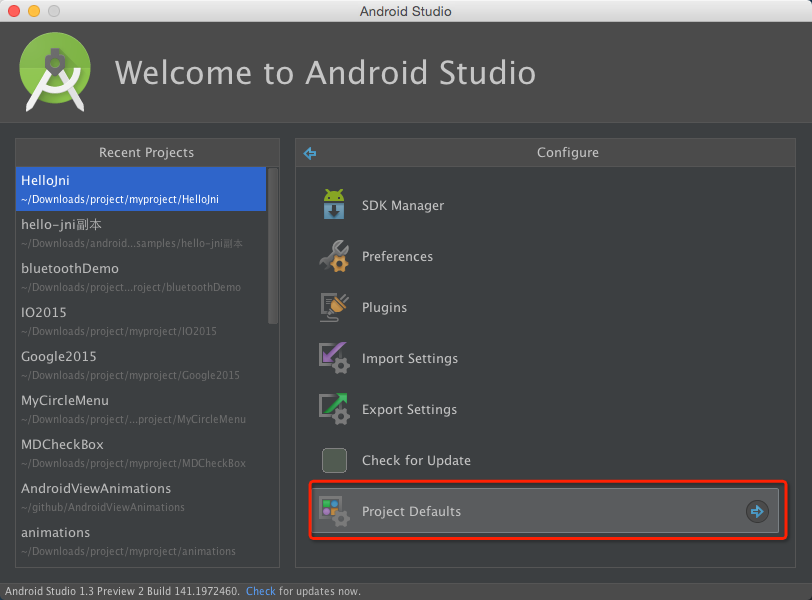Click the Preferences wrench icon
Screen dimensions: 812x600
[334, 256]
